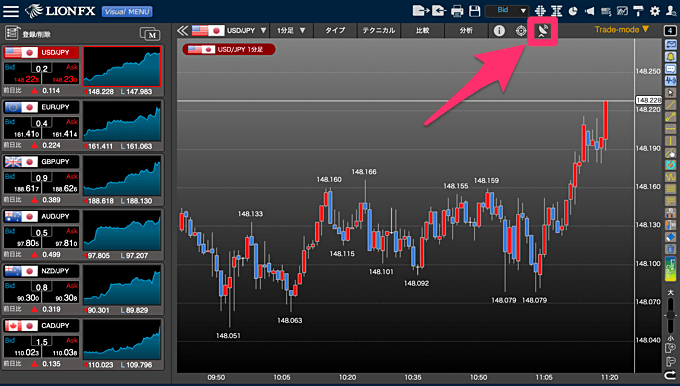Click the printer icon
The width and height of the screenshot is (680, 386).
pos(457,11)
